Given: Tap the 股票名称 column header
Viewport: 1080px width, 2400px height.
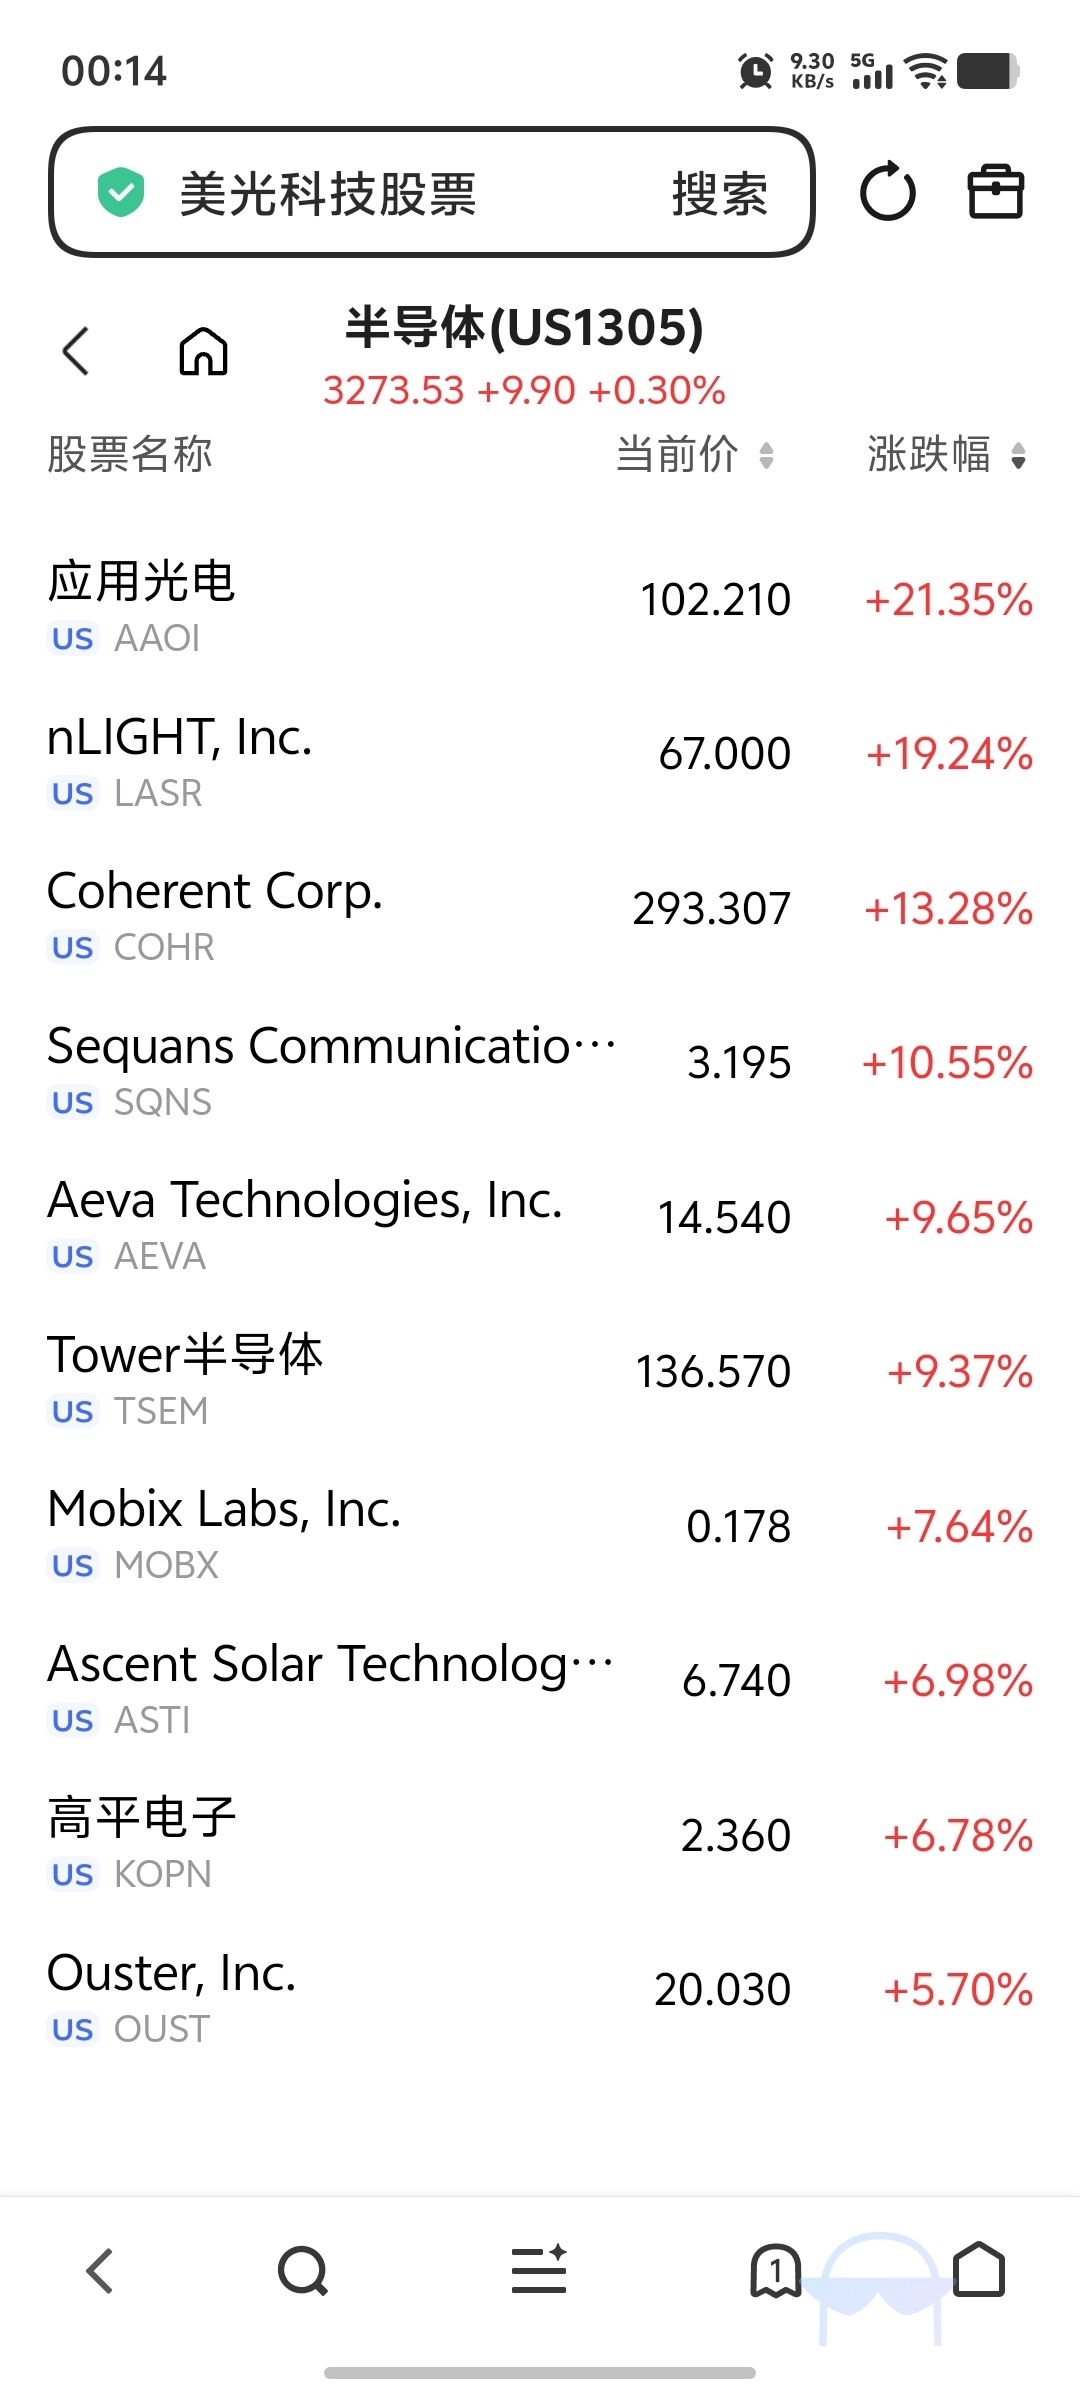Looking at the screenshot, I should [130, 455].
